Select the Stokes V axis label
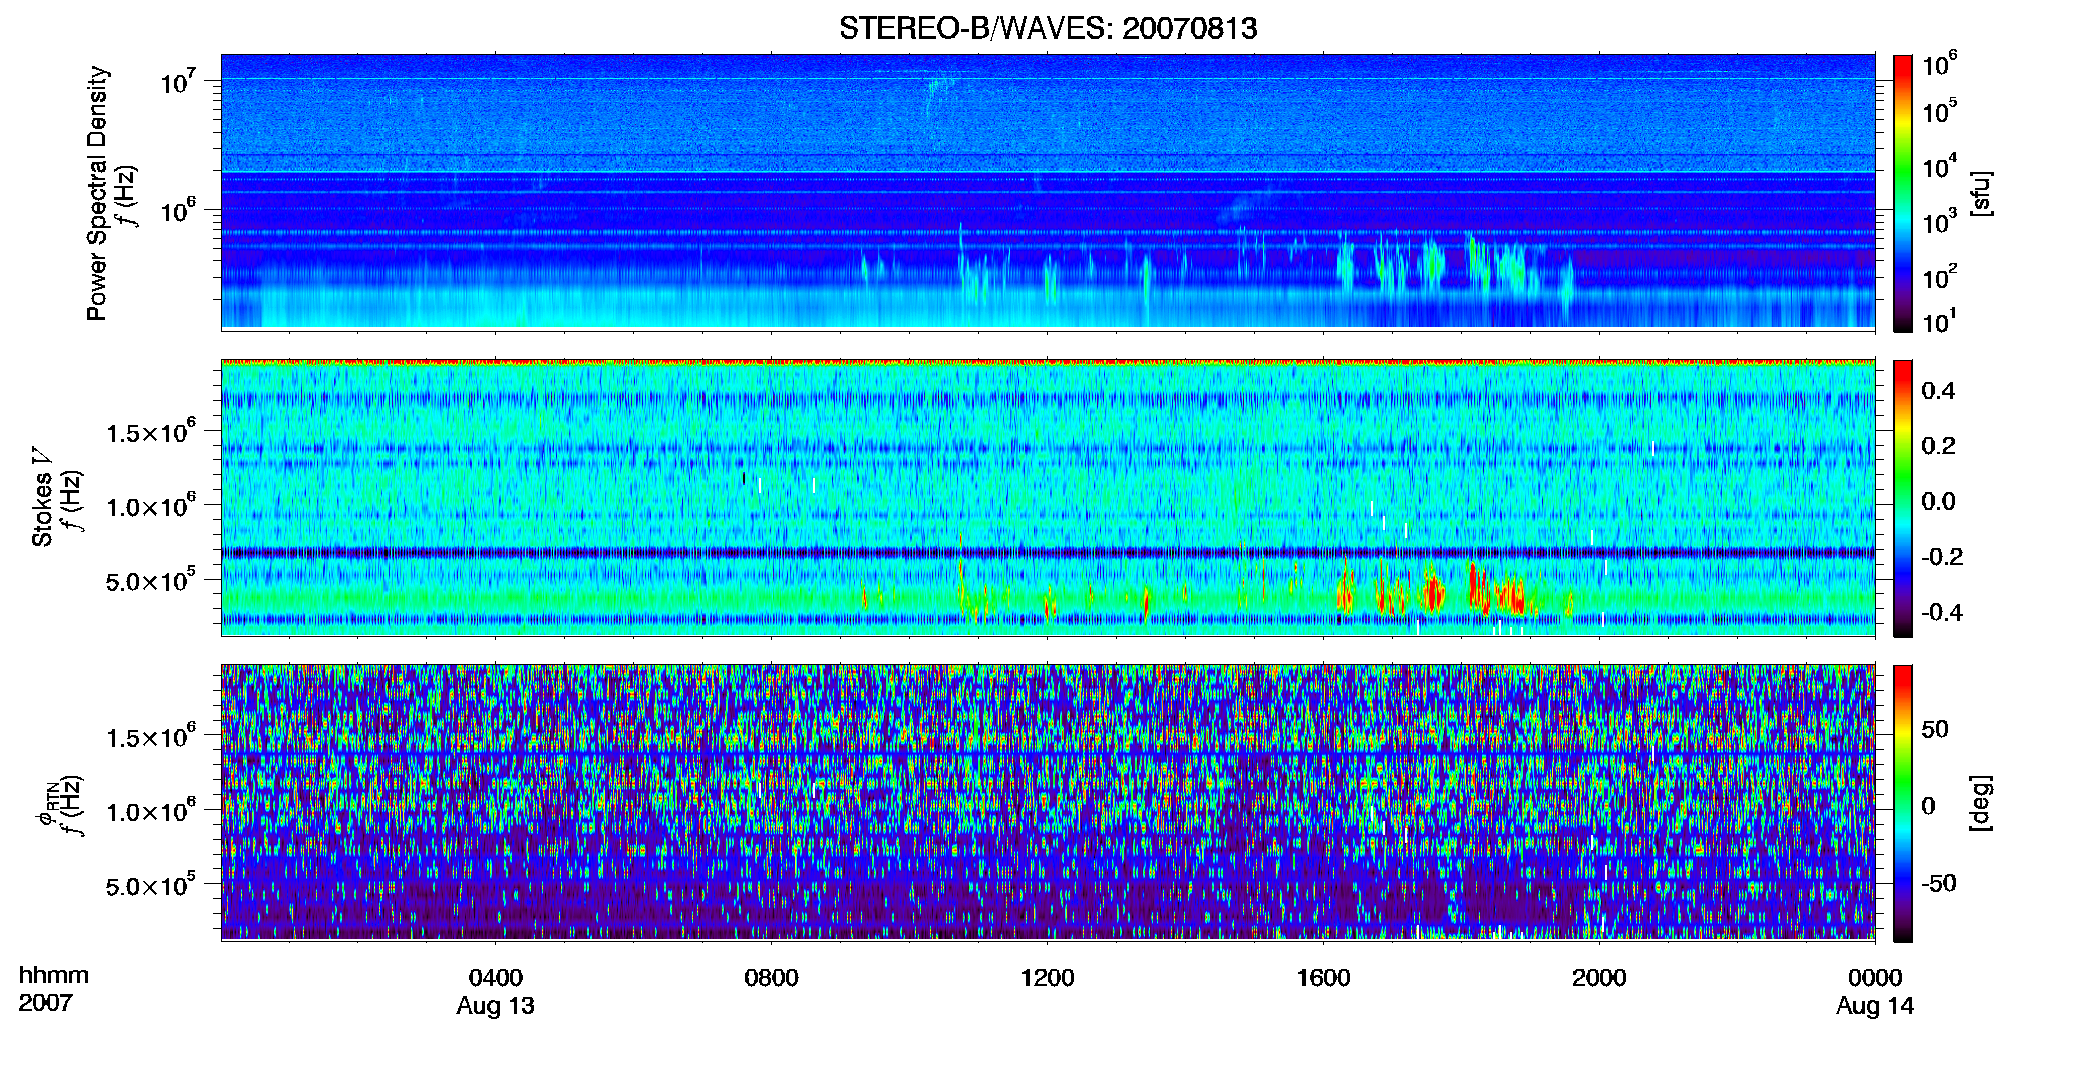This screenshot has height=1080, width=2096. (x=42, y=497)
